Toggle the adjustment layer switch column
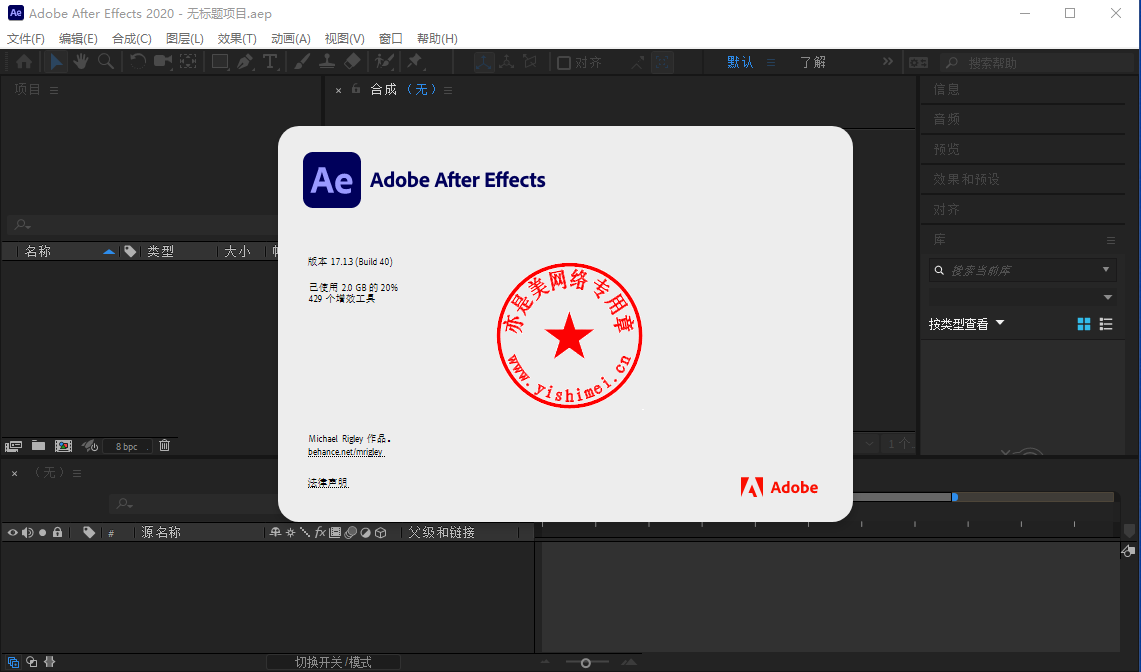The height and width of the screenshot is (672, 1141). point(365,532)
